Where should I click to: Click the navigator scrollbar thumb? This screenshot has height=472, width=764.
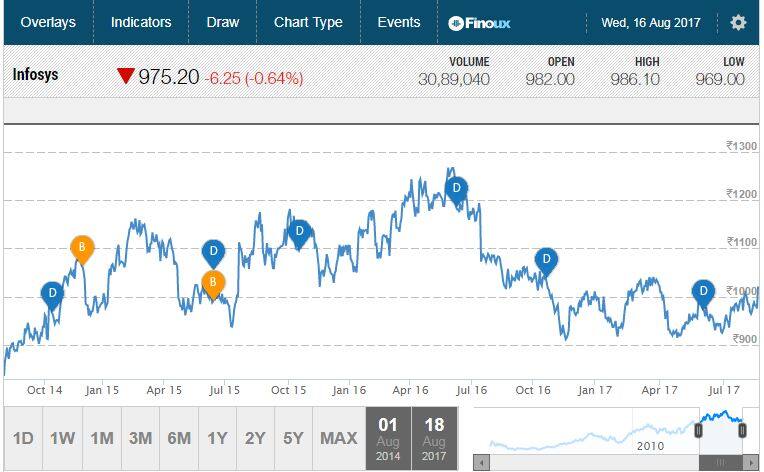(721, 462)
